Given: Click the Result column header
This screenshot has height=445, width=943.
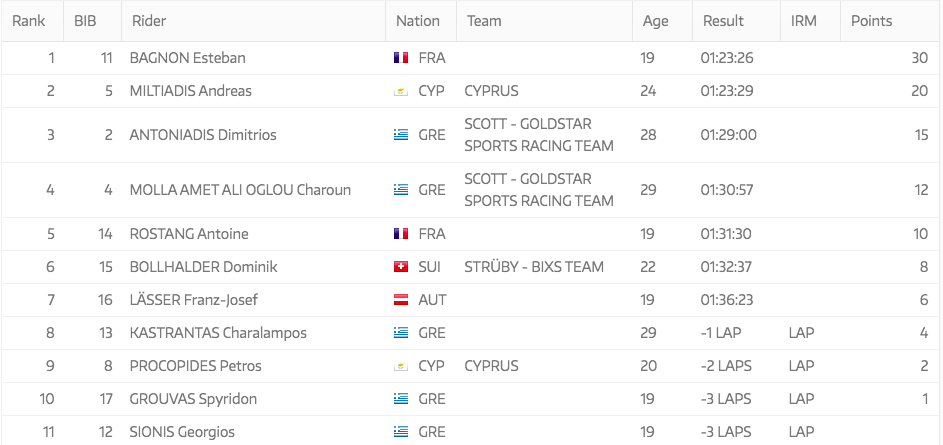Looking at the screenshot, I should coord(722,21).
